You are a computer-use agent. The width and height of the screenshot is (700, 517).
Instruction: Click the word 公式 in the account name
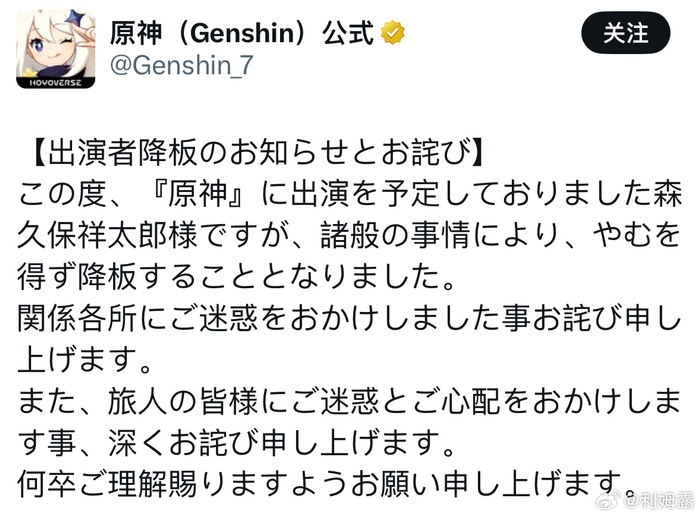tap(345, 33)
